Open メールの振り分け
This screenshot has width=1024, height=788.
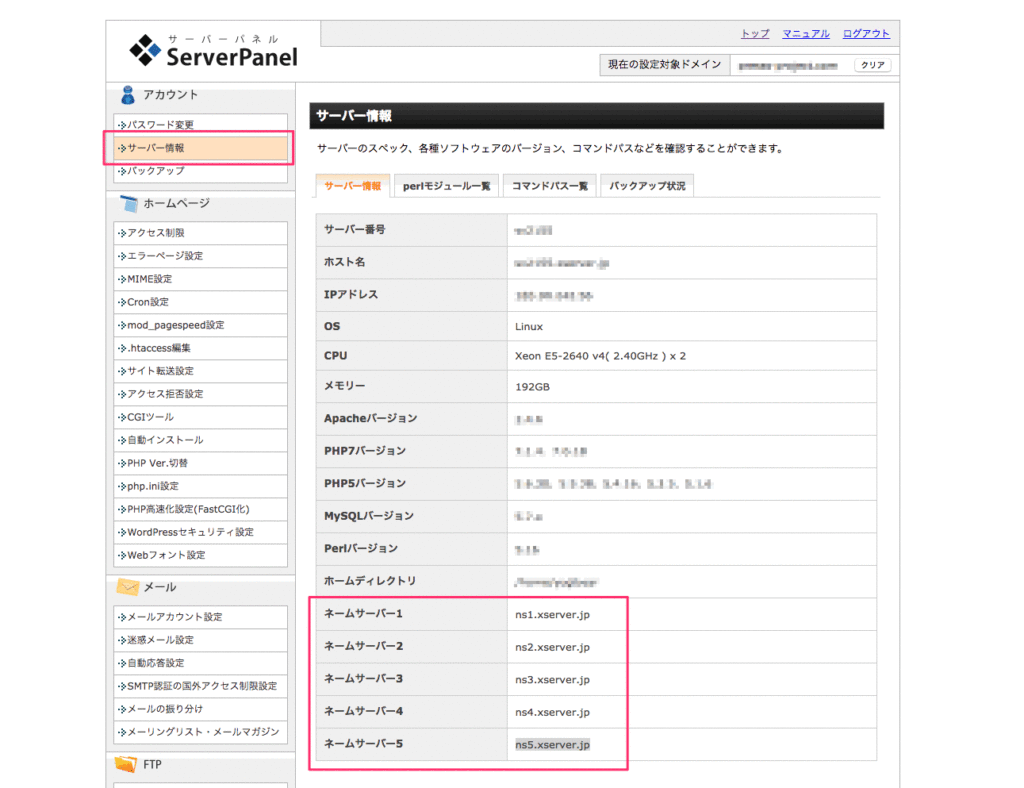[200, 709]
